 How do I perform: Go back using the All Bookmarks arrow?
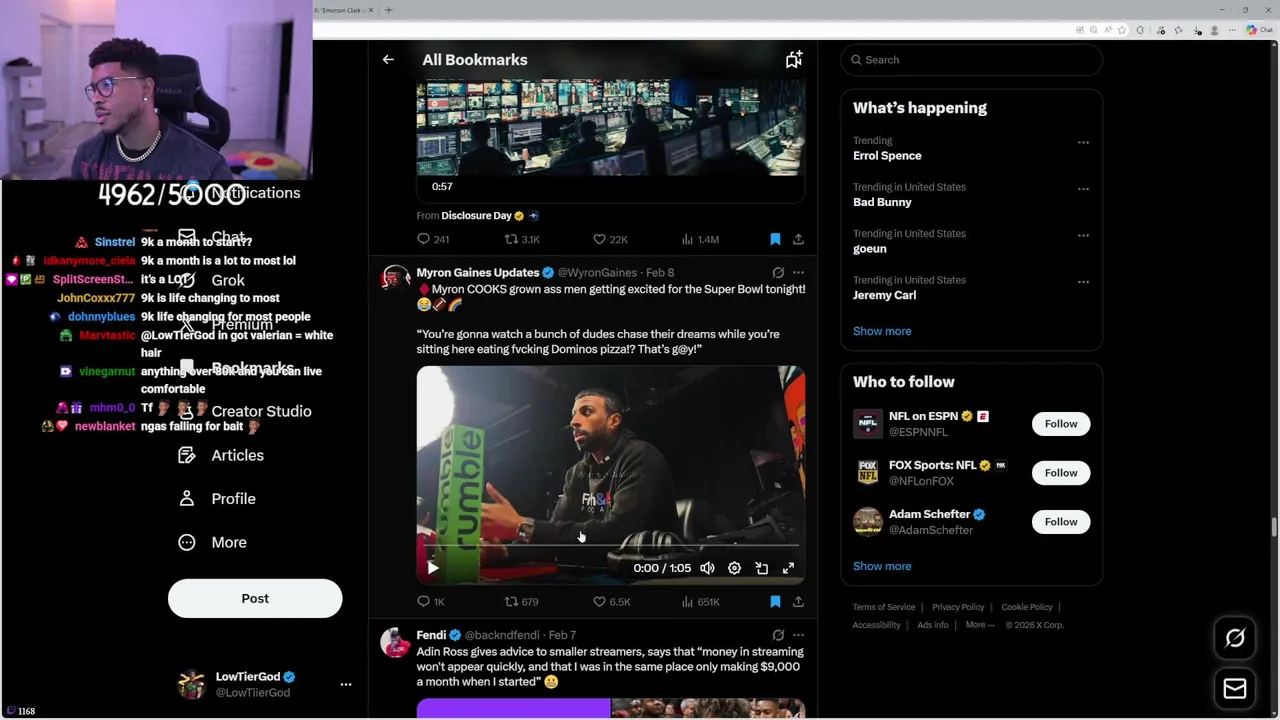pyautogui.click(x=388, y=60)
